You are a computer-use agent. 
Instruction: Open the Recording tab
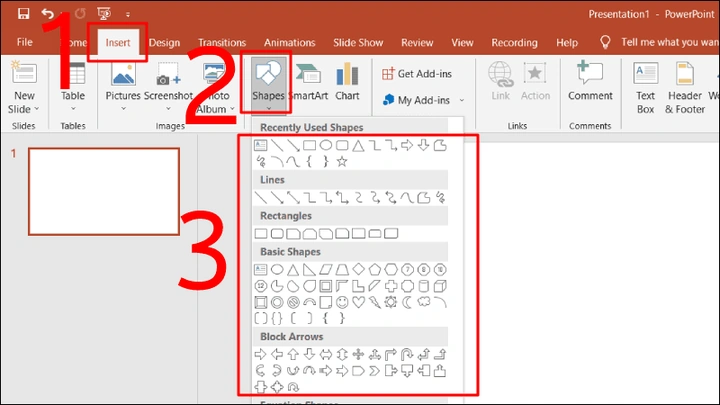click(x=514, y=43)
